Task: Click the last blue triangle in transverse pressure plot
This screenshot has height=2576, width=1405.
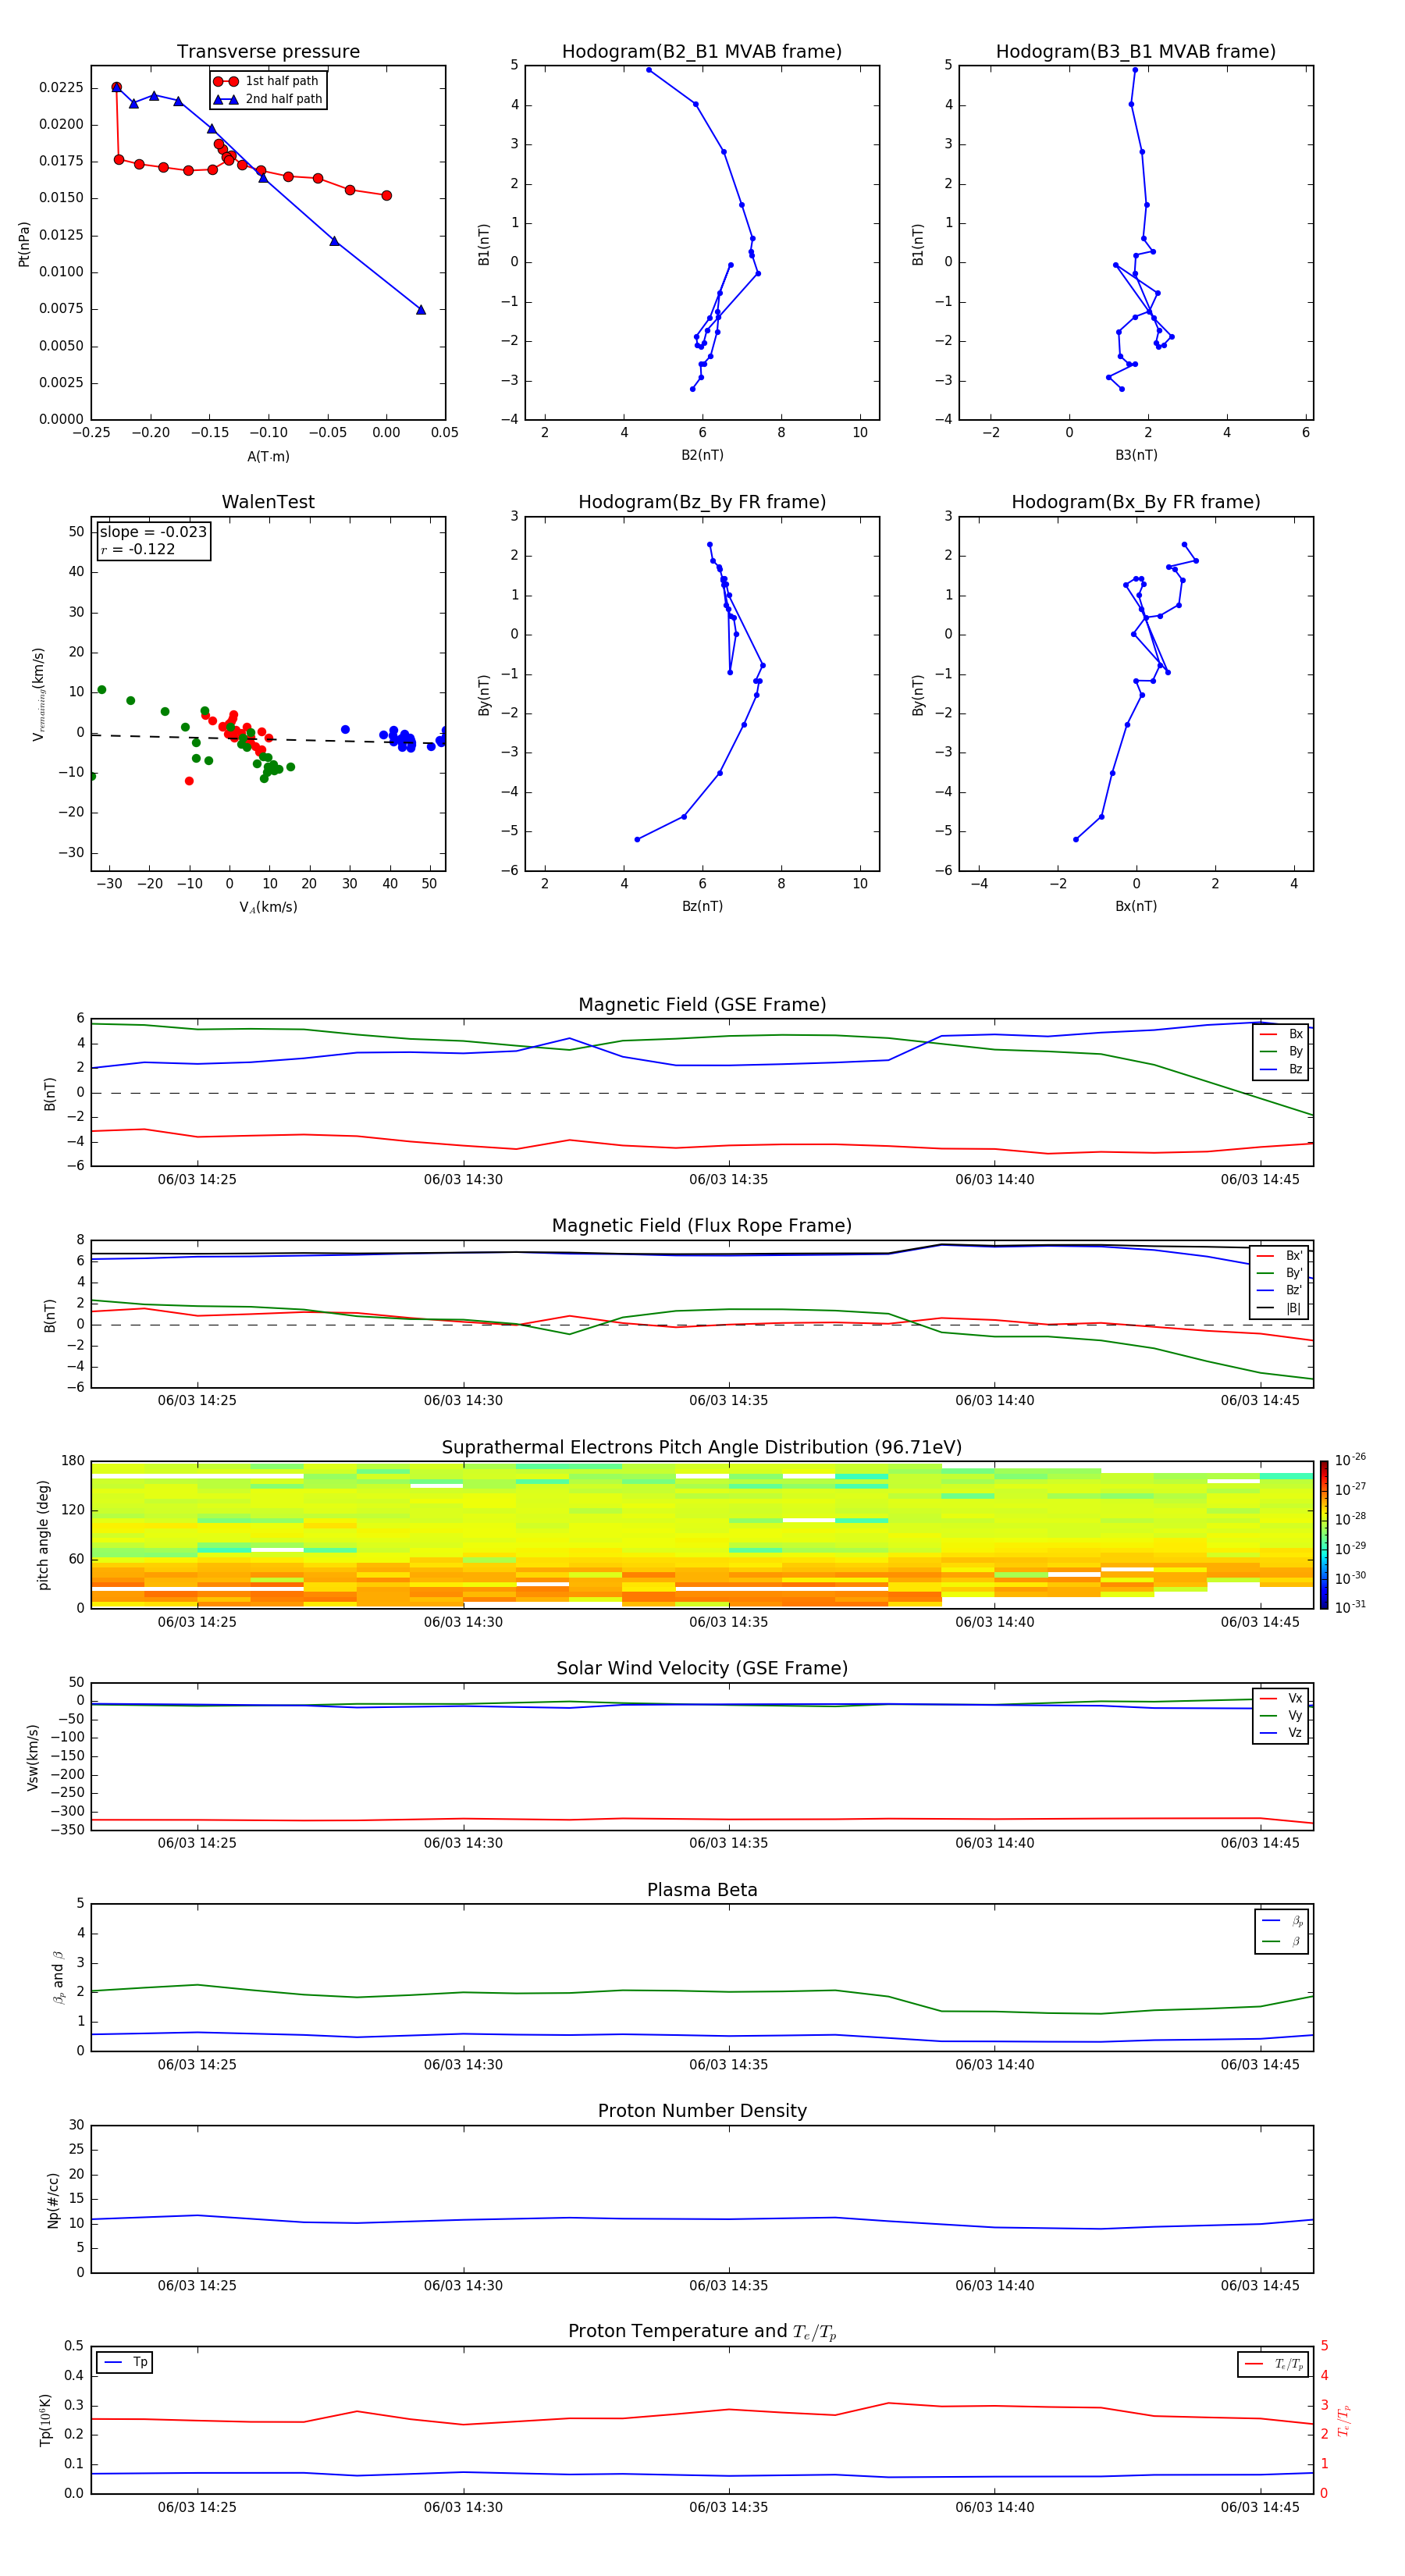Action: [x=420, y=310]
